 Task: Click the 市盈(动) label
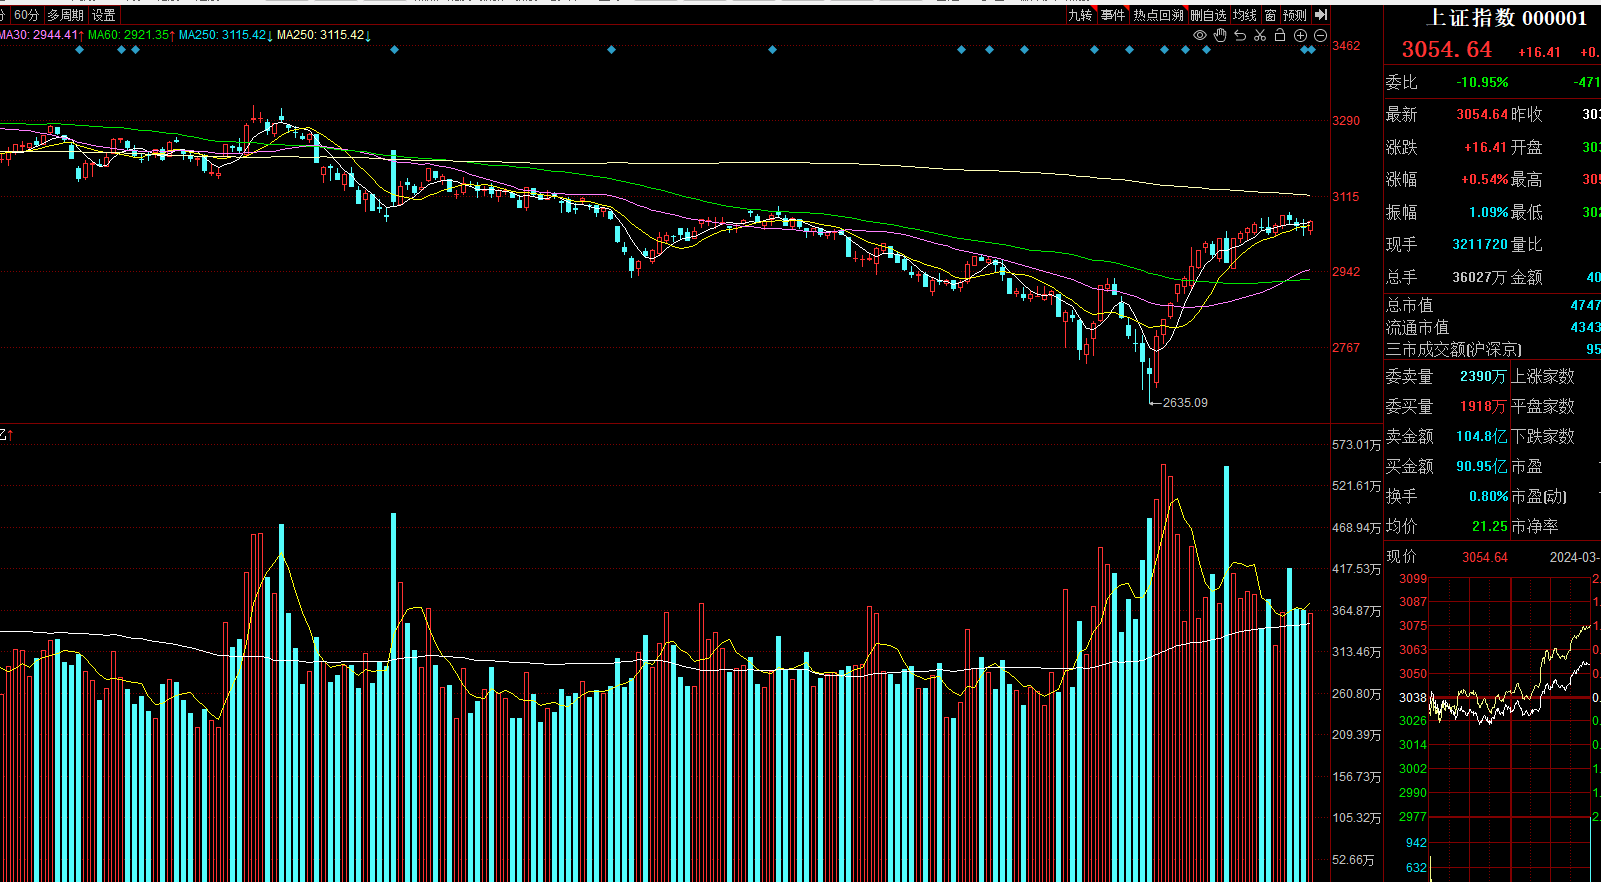1539,496
